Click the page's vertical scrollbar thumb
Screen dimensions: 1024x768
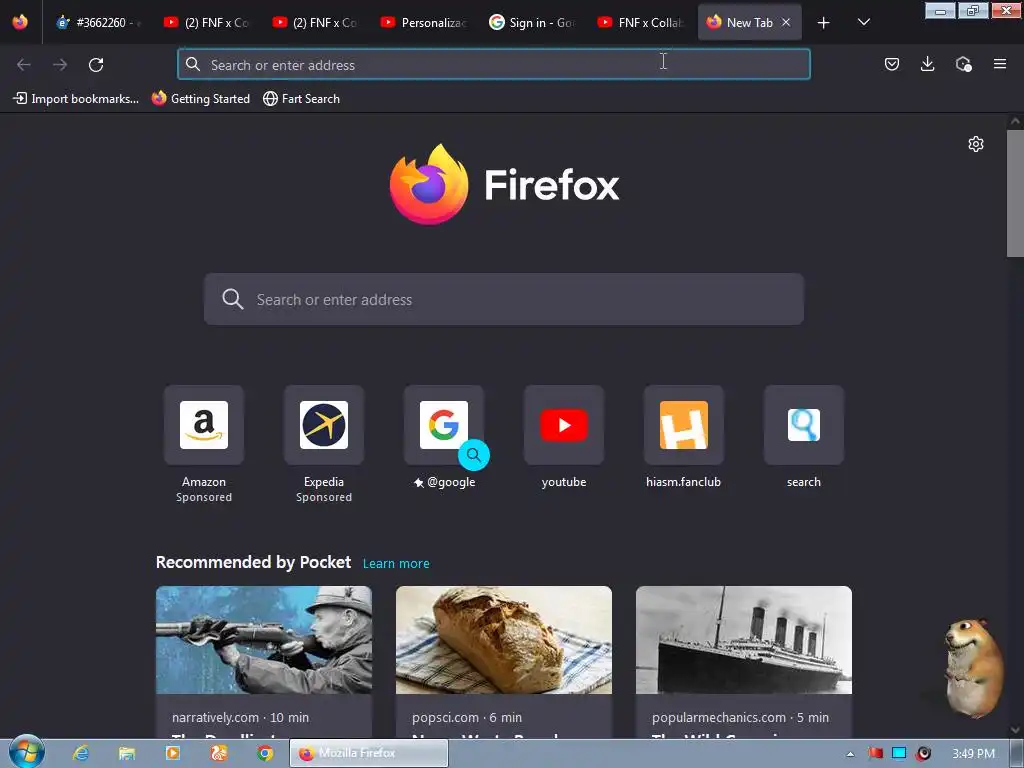coord(1015,194)
